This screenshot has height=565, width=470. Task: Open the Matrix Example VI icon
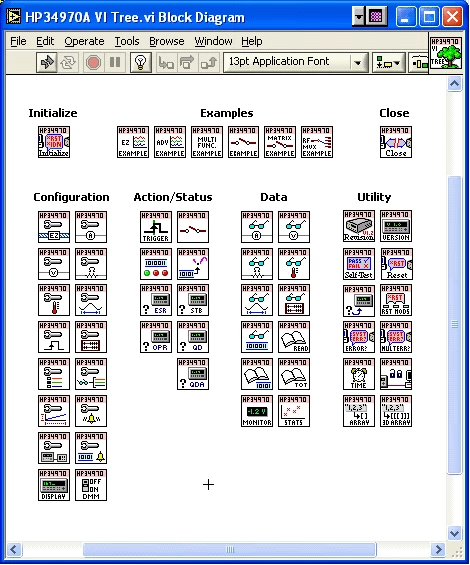point(280,142)
